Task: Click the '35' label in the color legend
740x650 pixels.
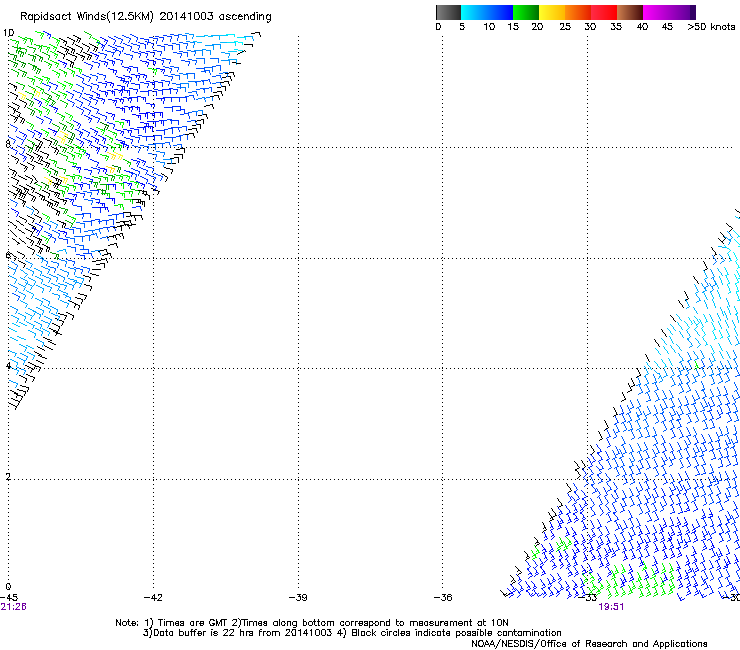Action: click(x=616, y=27)
